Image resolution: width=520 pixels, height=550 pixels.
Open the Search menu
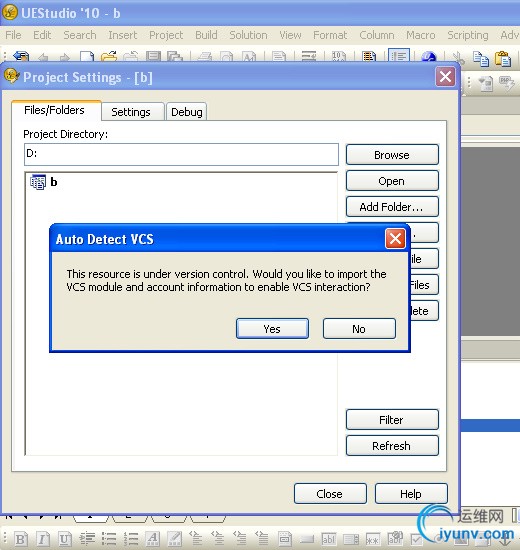[80, 35]
